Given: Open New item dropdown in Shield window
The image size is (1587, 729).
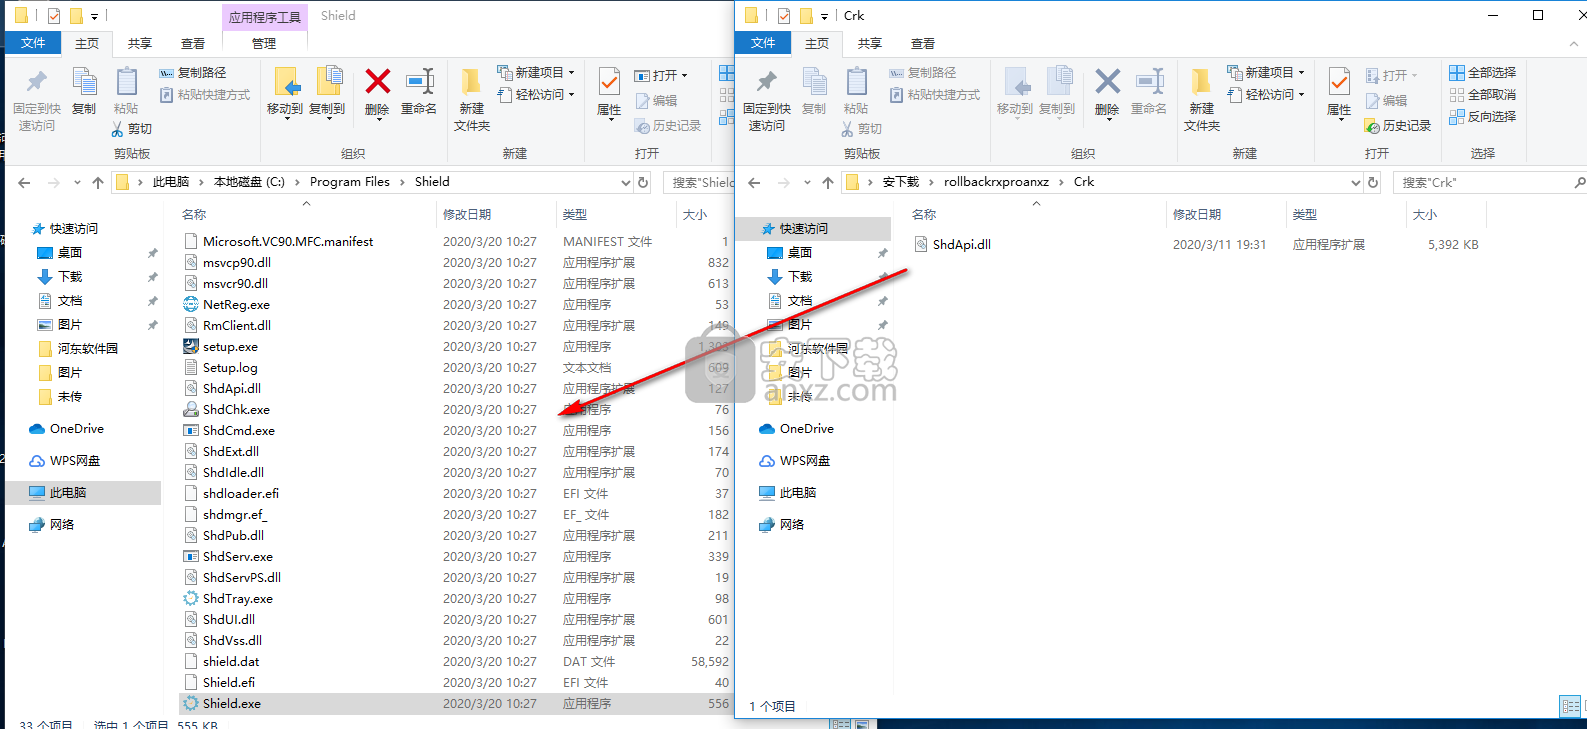Looking at the screenshot, I should pos(537,73).
